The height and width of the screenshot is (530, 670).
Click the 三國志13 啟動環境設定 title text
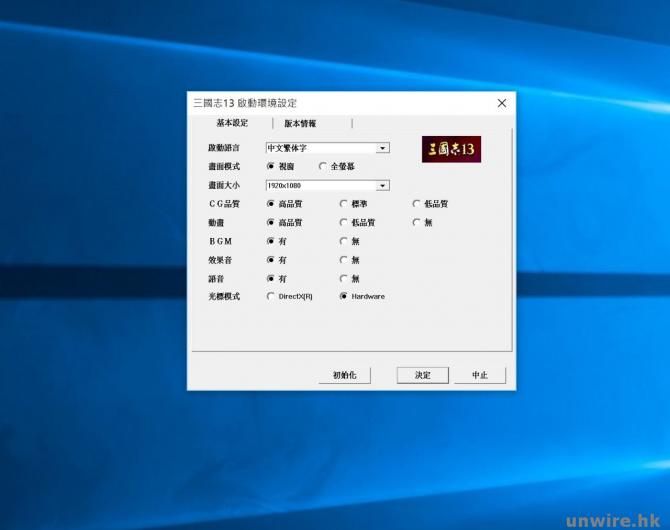245,103
